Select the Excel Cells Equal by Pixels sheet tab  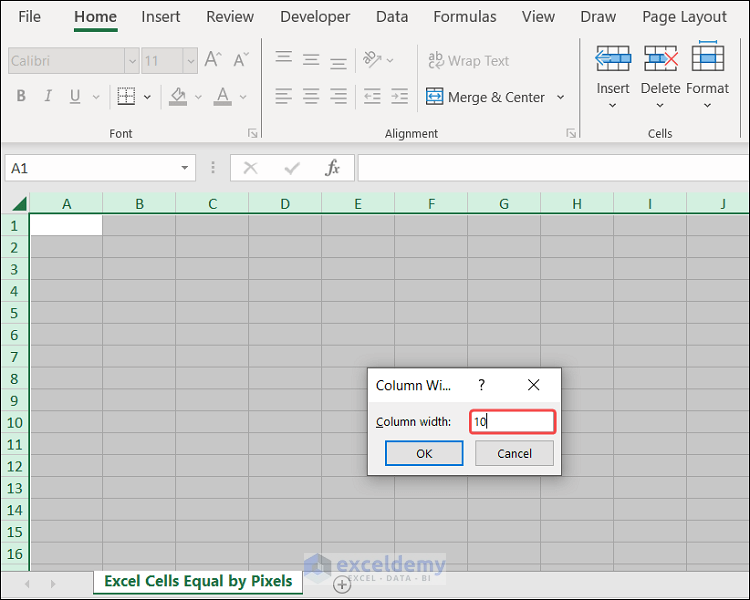tap(198, 581)
